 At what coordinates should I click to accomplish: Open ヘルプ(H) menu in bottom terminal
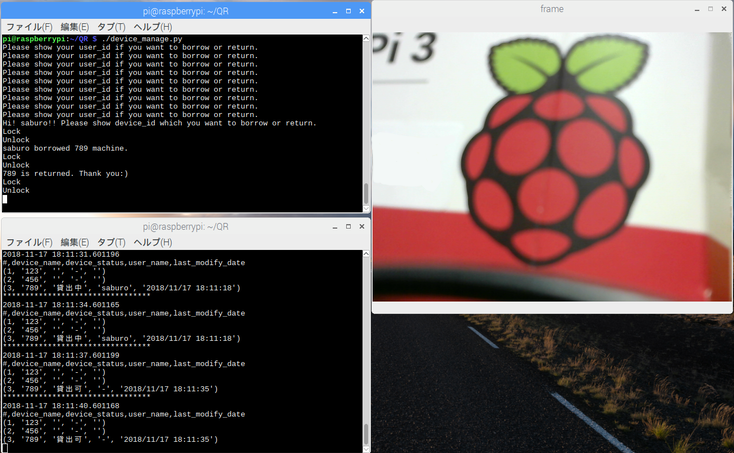[154, 242]
